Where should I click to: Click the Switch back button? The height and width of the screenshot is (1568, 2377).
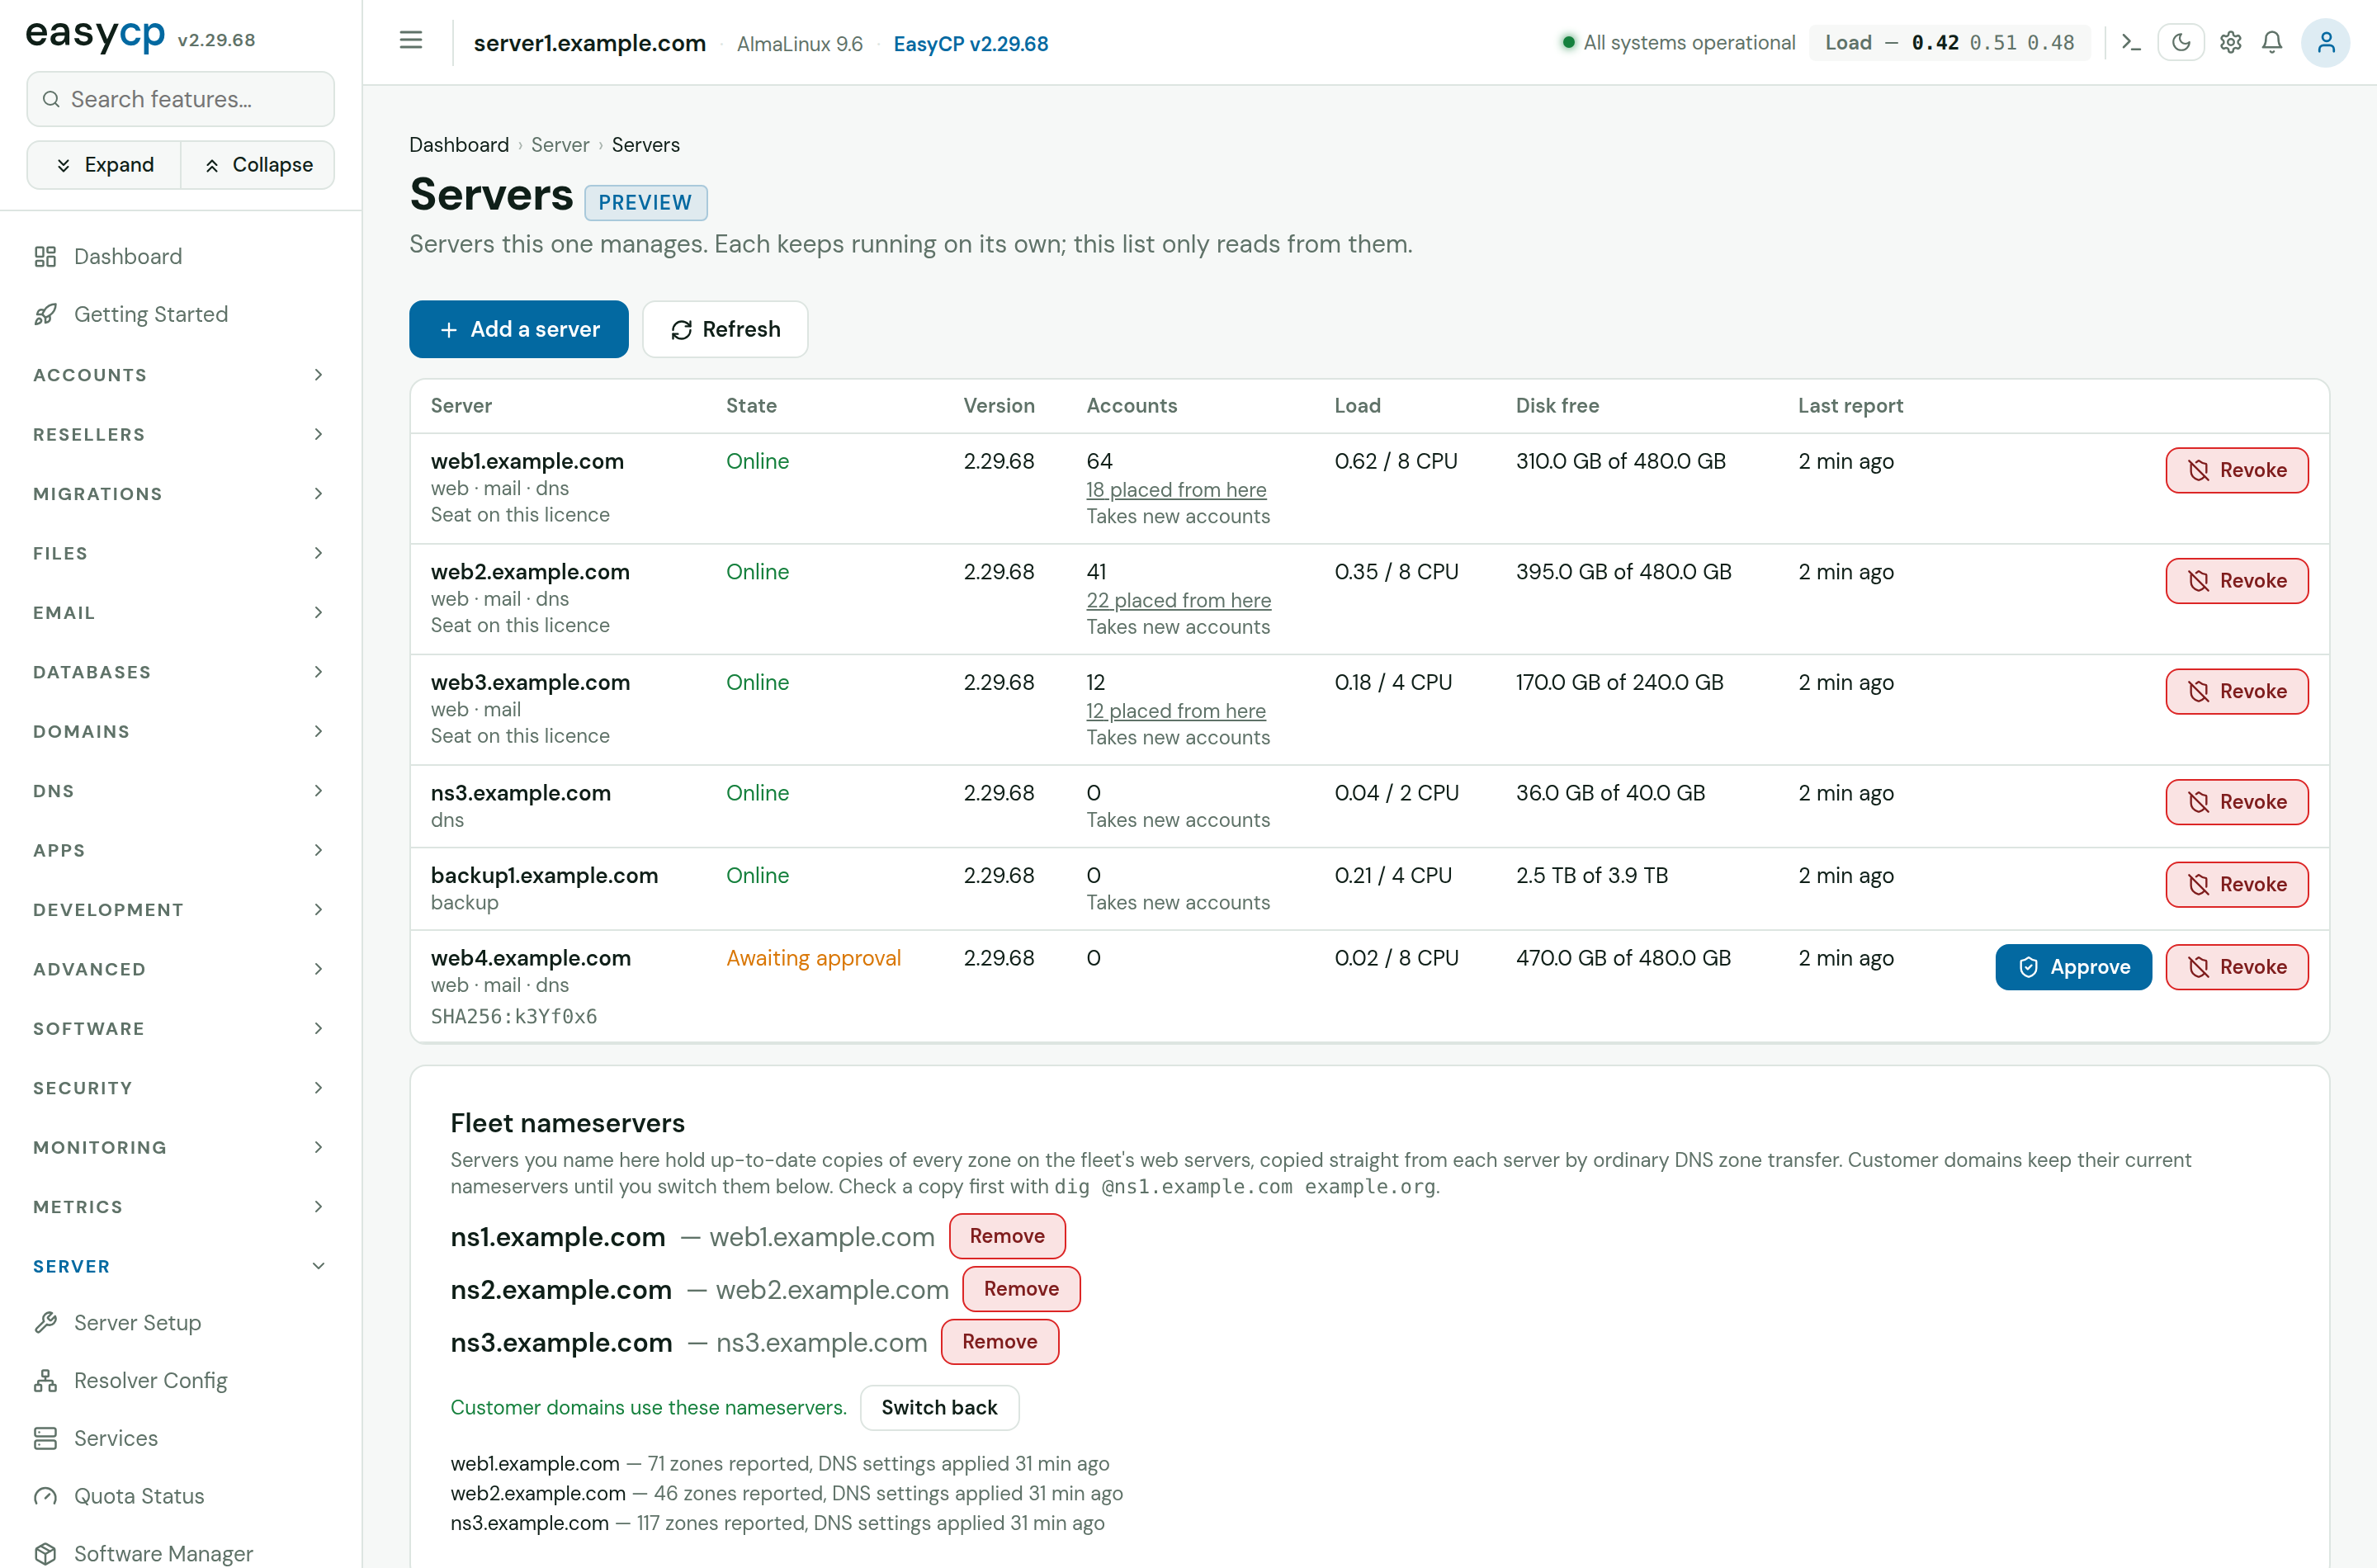click(x=939, y=1407)
